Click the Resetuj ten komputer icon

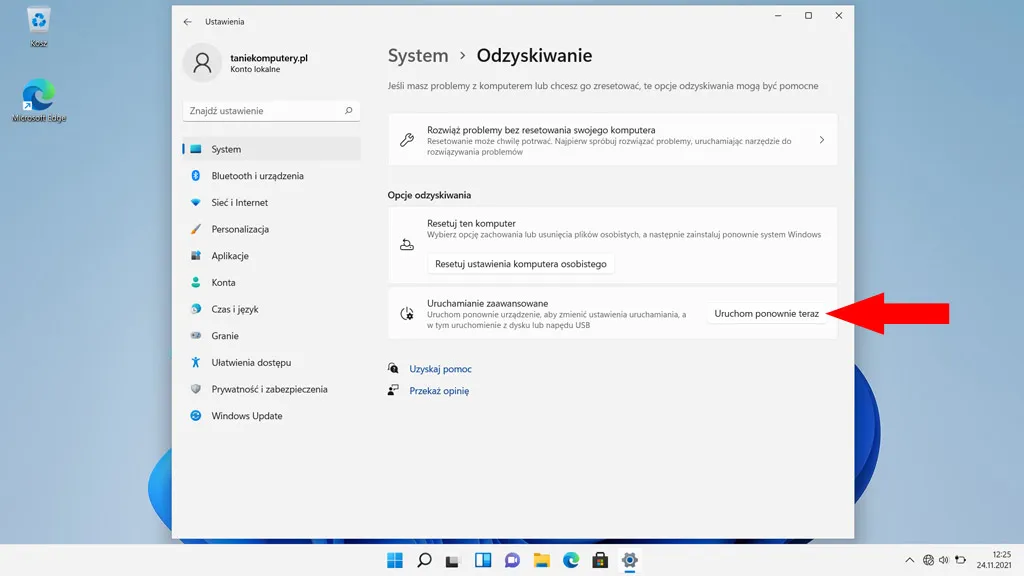click(407, 245)
